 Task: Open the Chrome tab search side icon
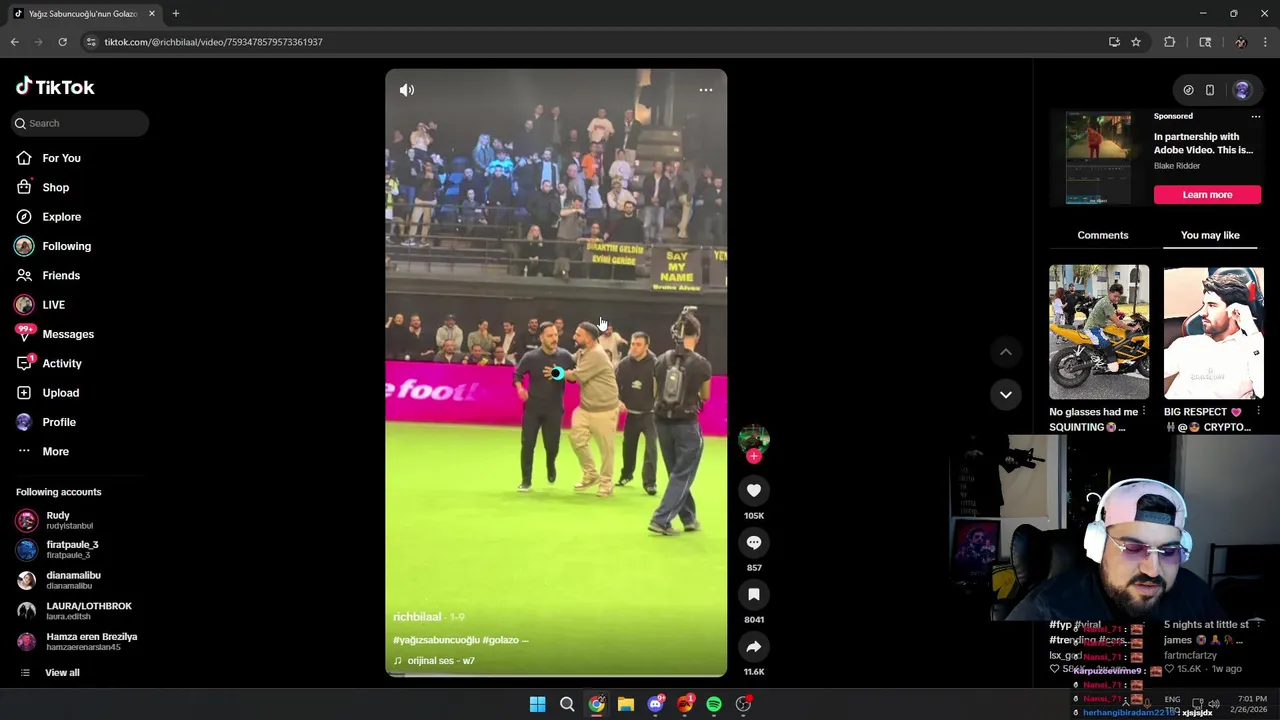pyautogui.click(x=1205, y=42)
